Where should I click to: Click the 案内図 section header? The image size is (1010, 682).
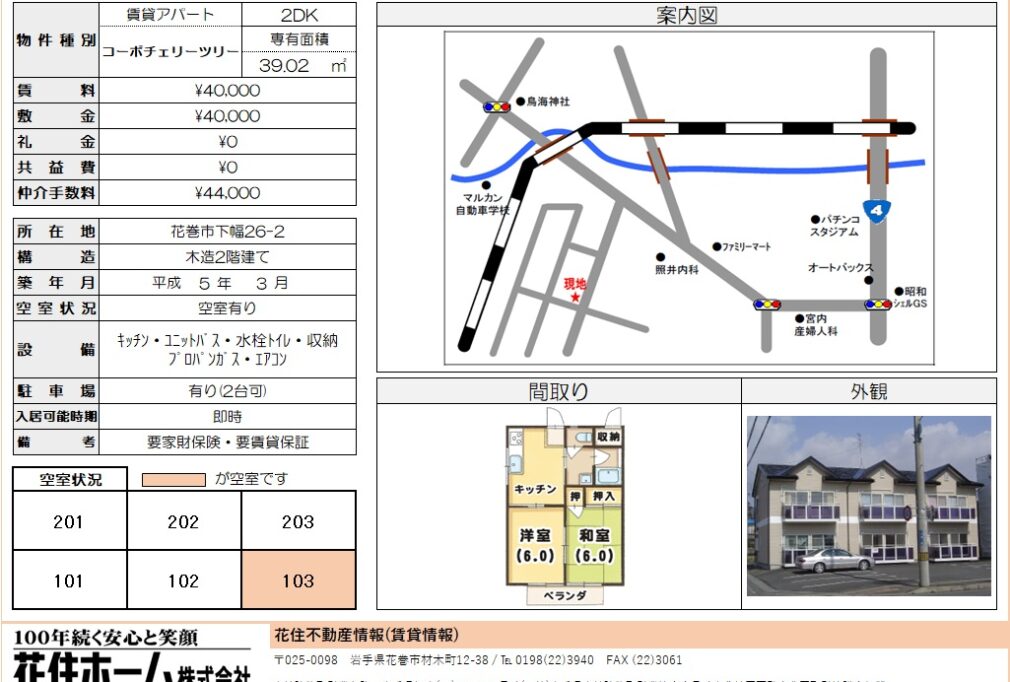(686, 16)
